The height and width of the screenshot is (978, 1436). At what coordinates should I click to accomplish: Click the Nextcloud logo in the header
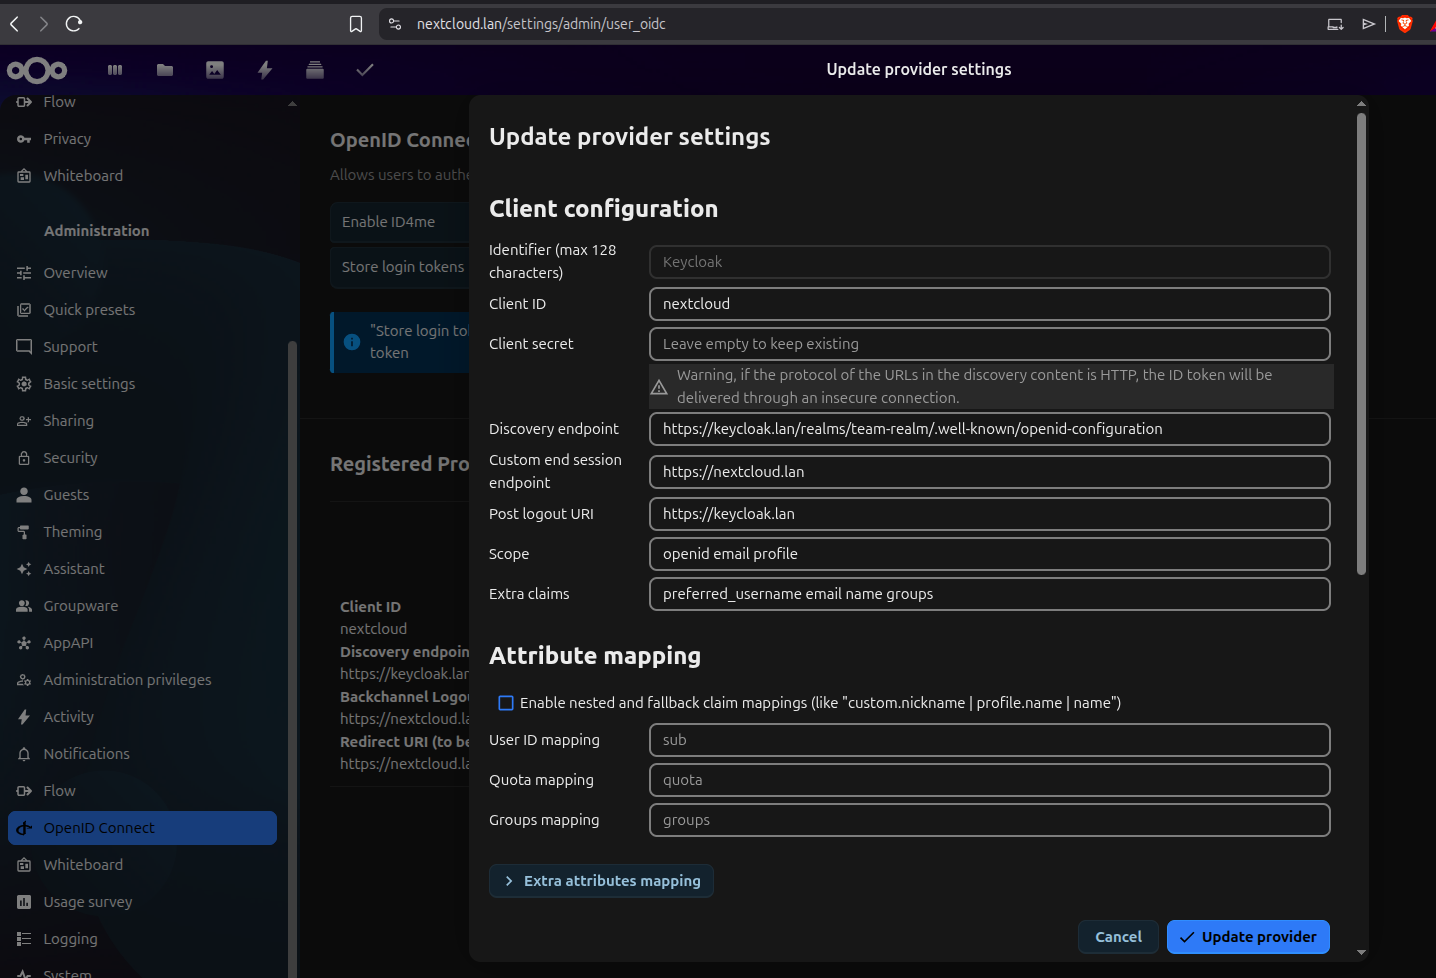(37, 70)
